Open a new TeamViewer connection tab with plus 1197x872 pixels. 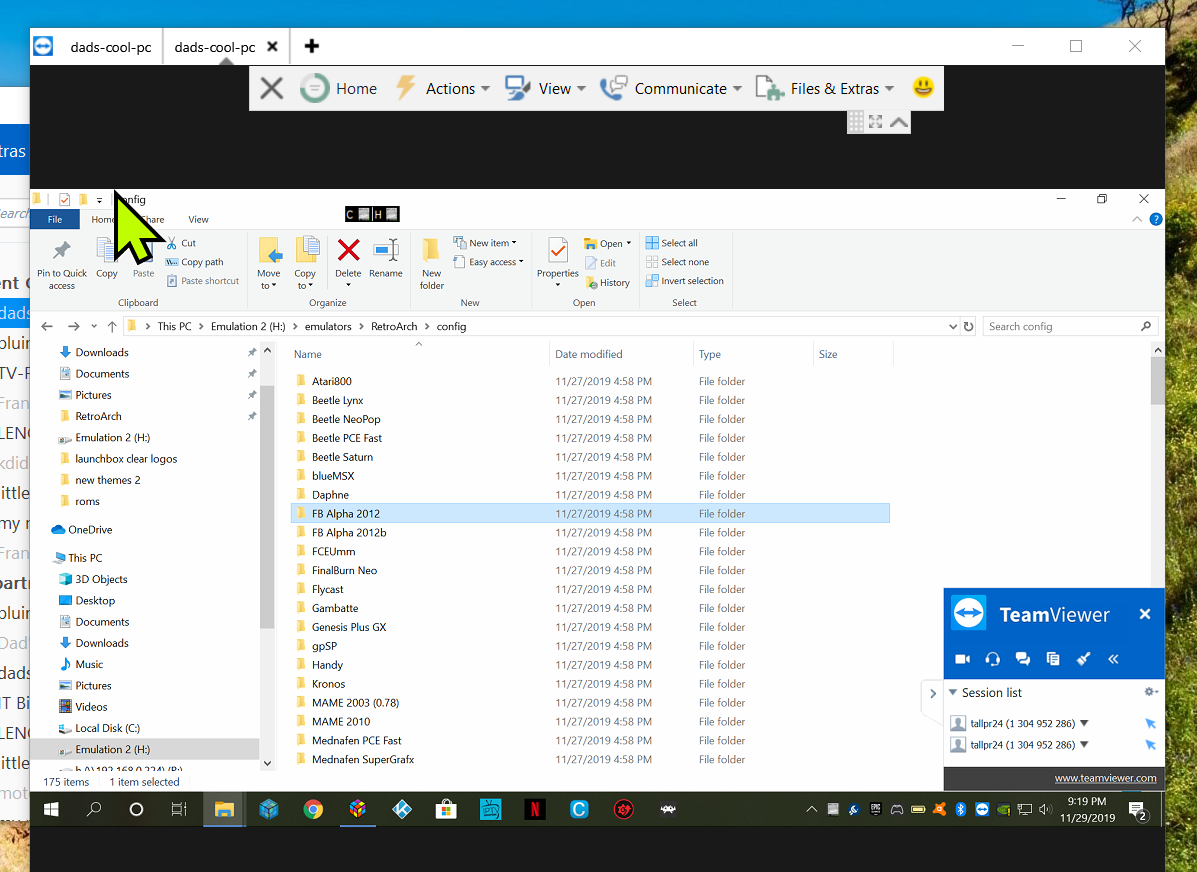pos(311,47)
